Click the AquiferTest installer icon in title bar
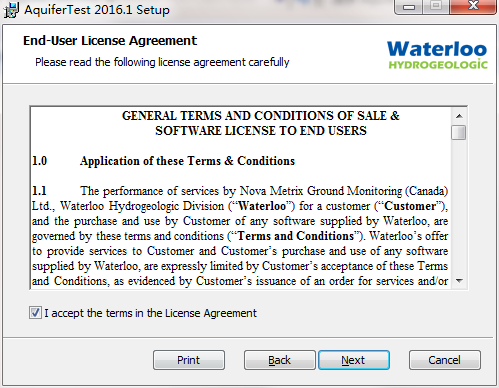Viewport: 499px width, 388px height. pos(11,10)
